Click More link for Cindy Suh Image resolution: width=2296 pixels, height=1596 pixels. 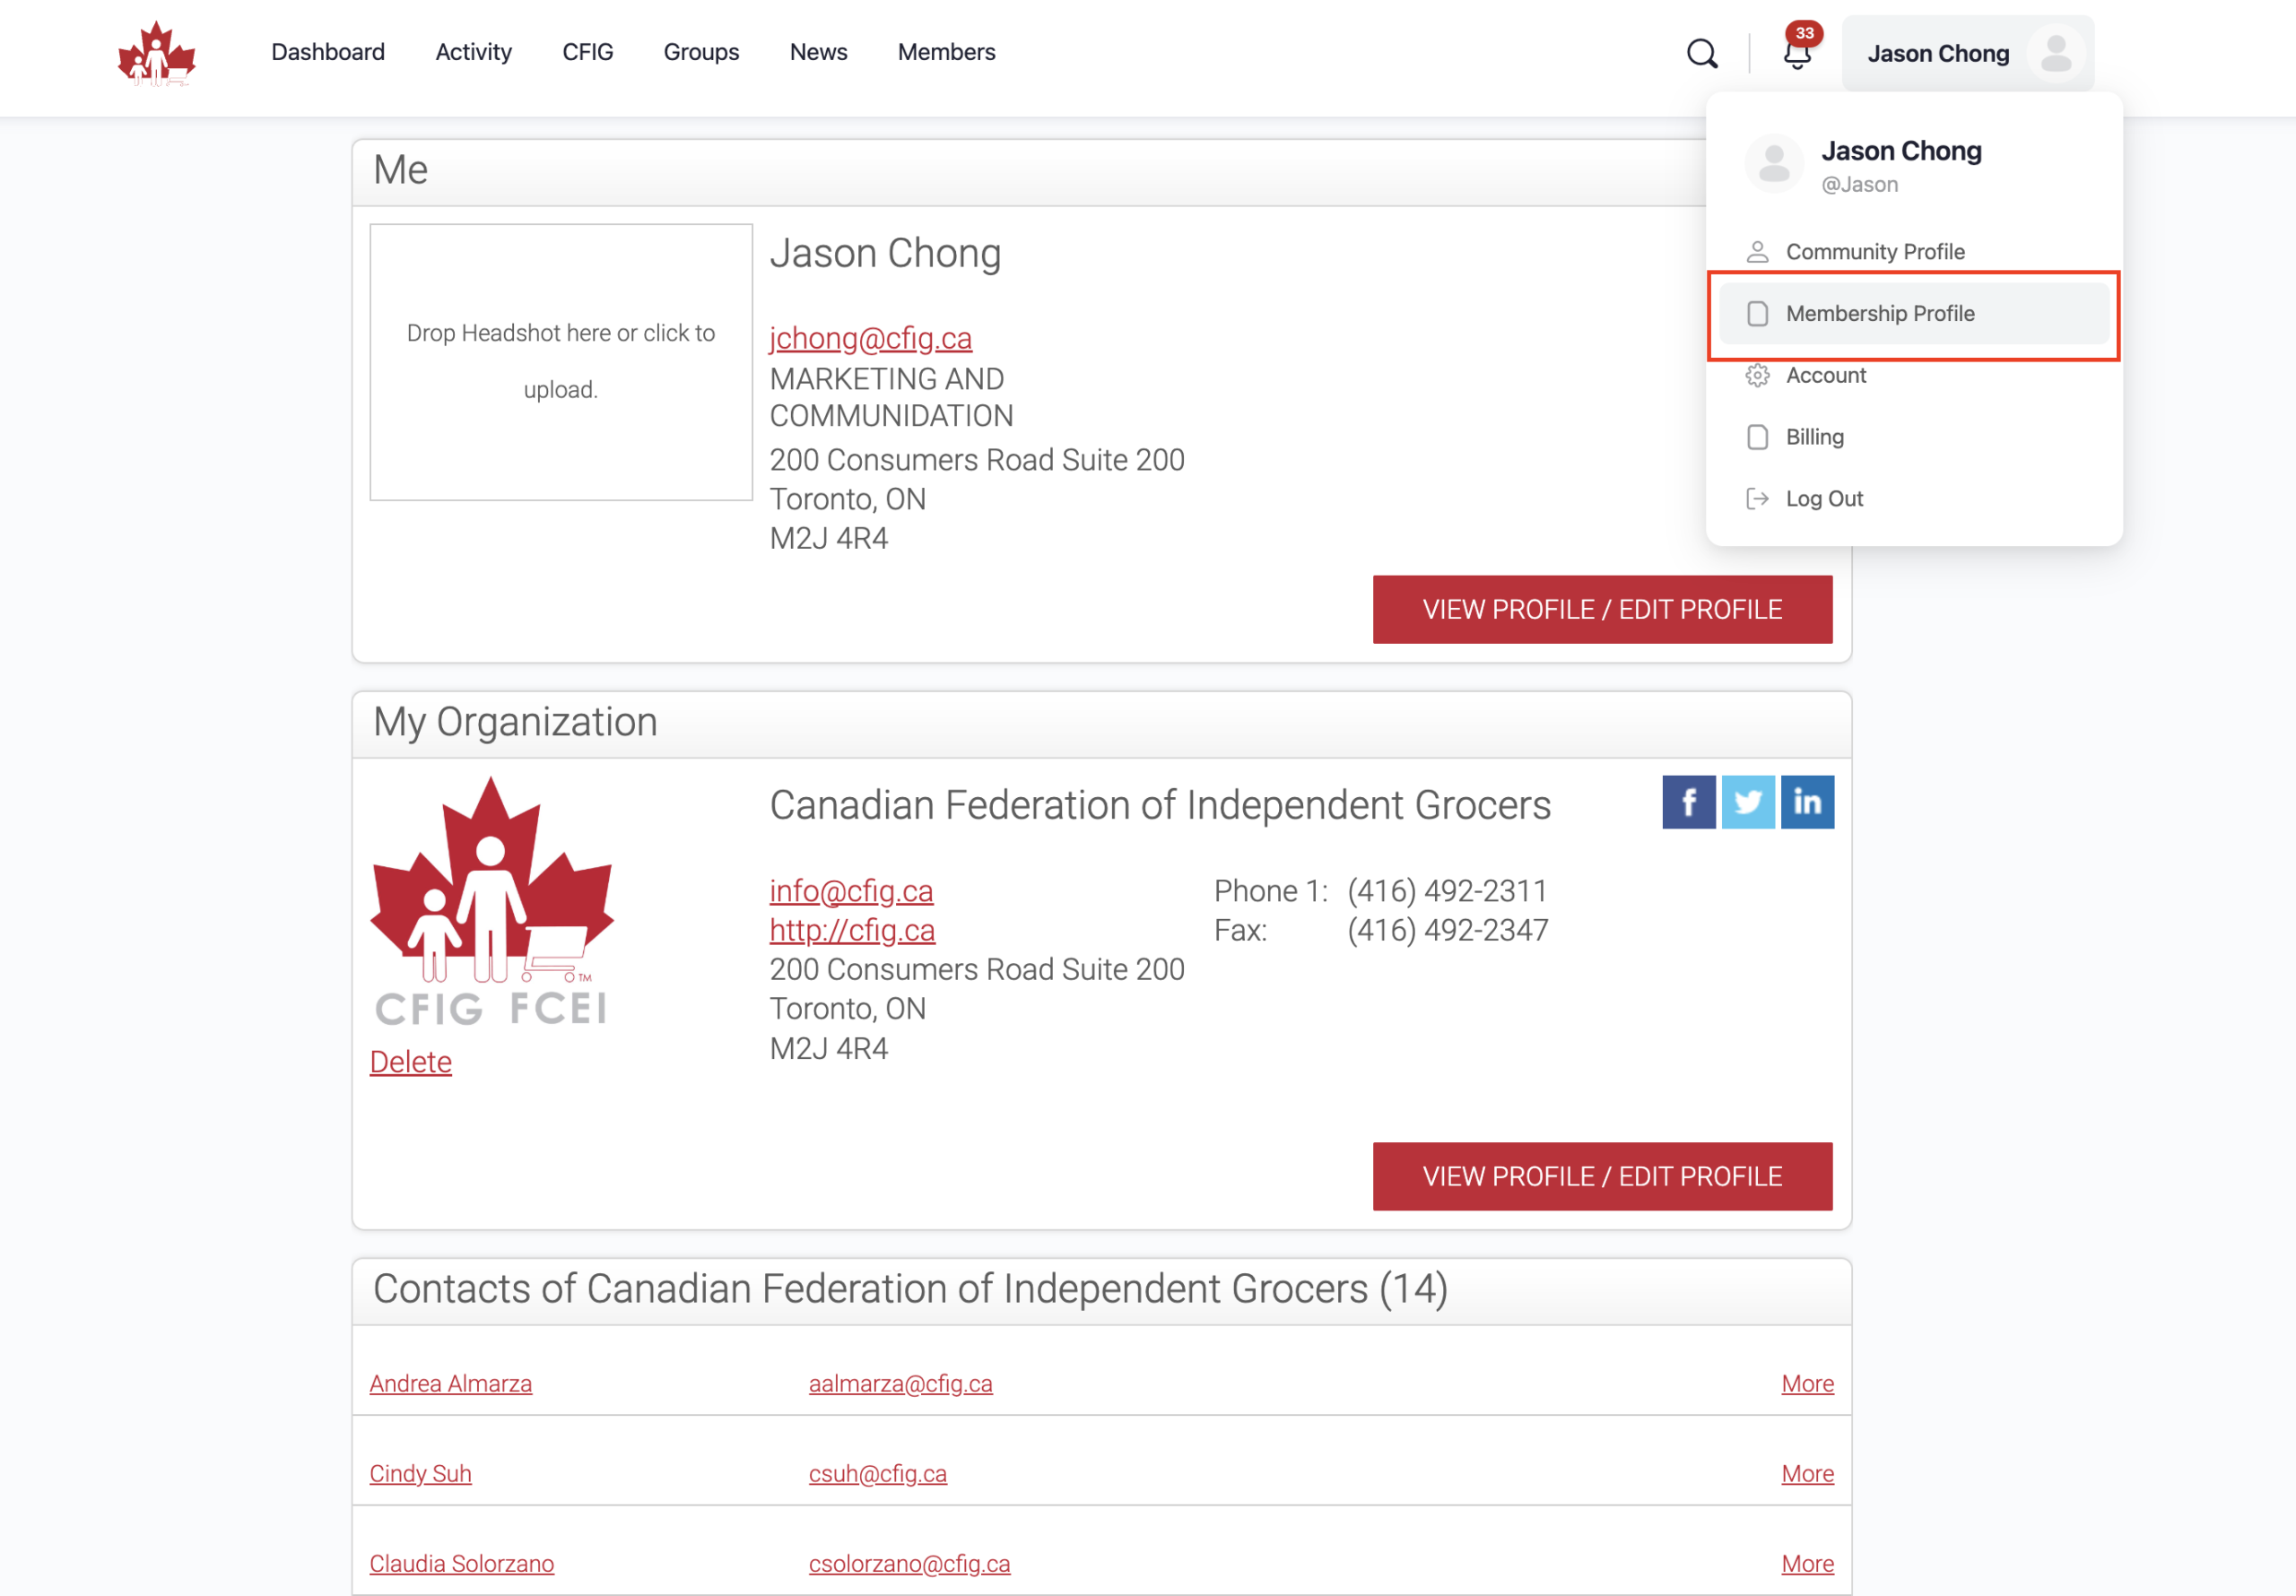(1808, 1473)
